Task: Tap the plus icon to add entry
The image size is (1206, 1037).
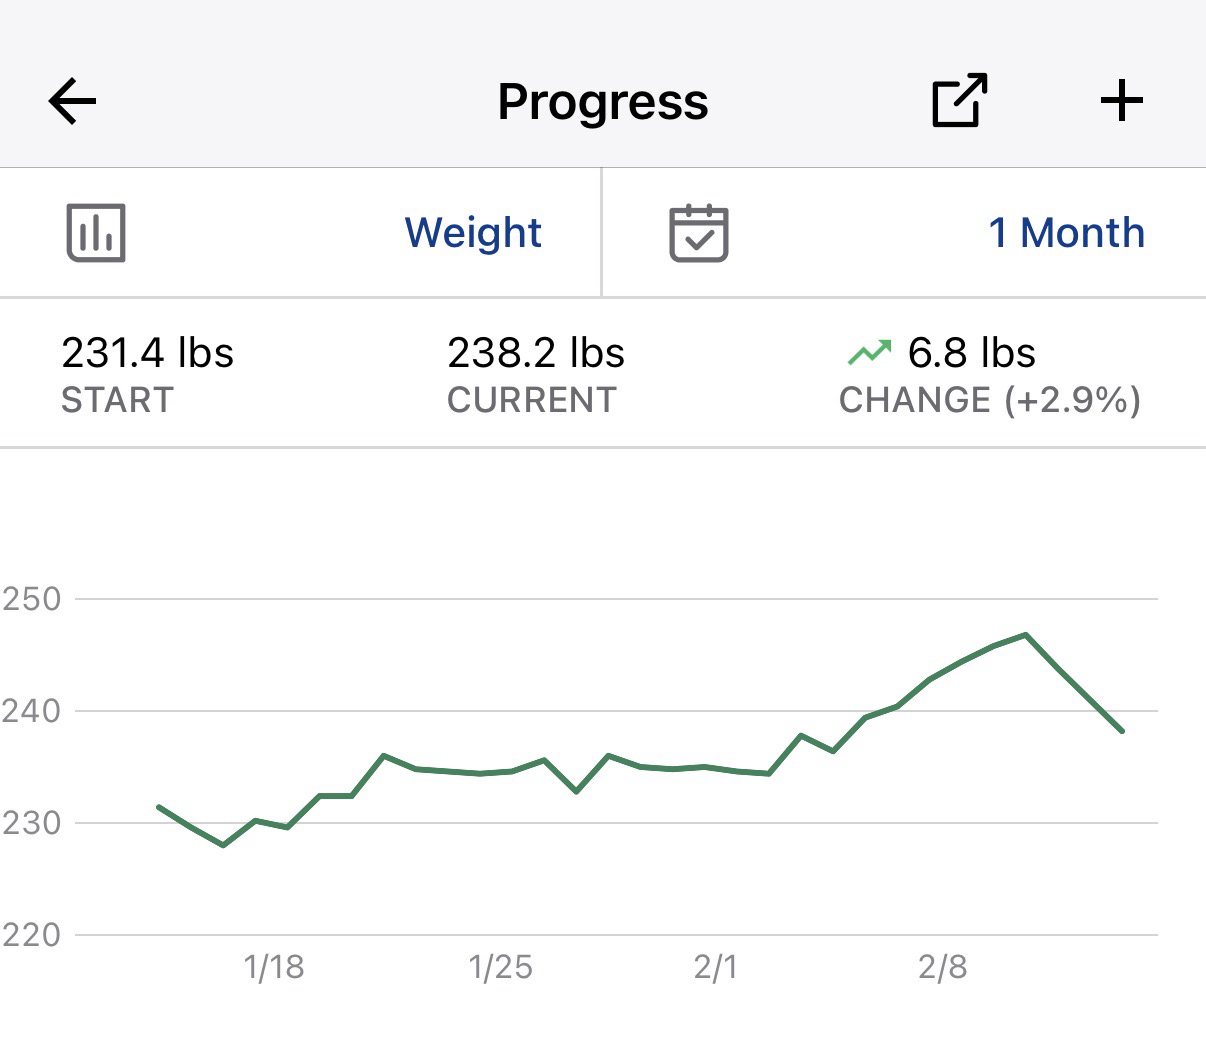Action: [1121, 101]
